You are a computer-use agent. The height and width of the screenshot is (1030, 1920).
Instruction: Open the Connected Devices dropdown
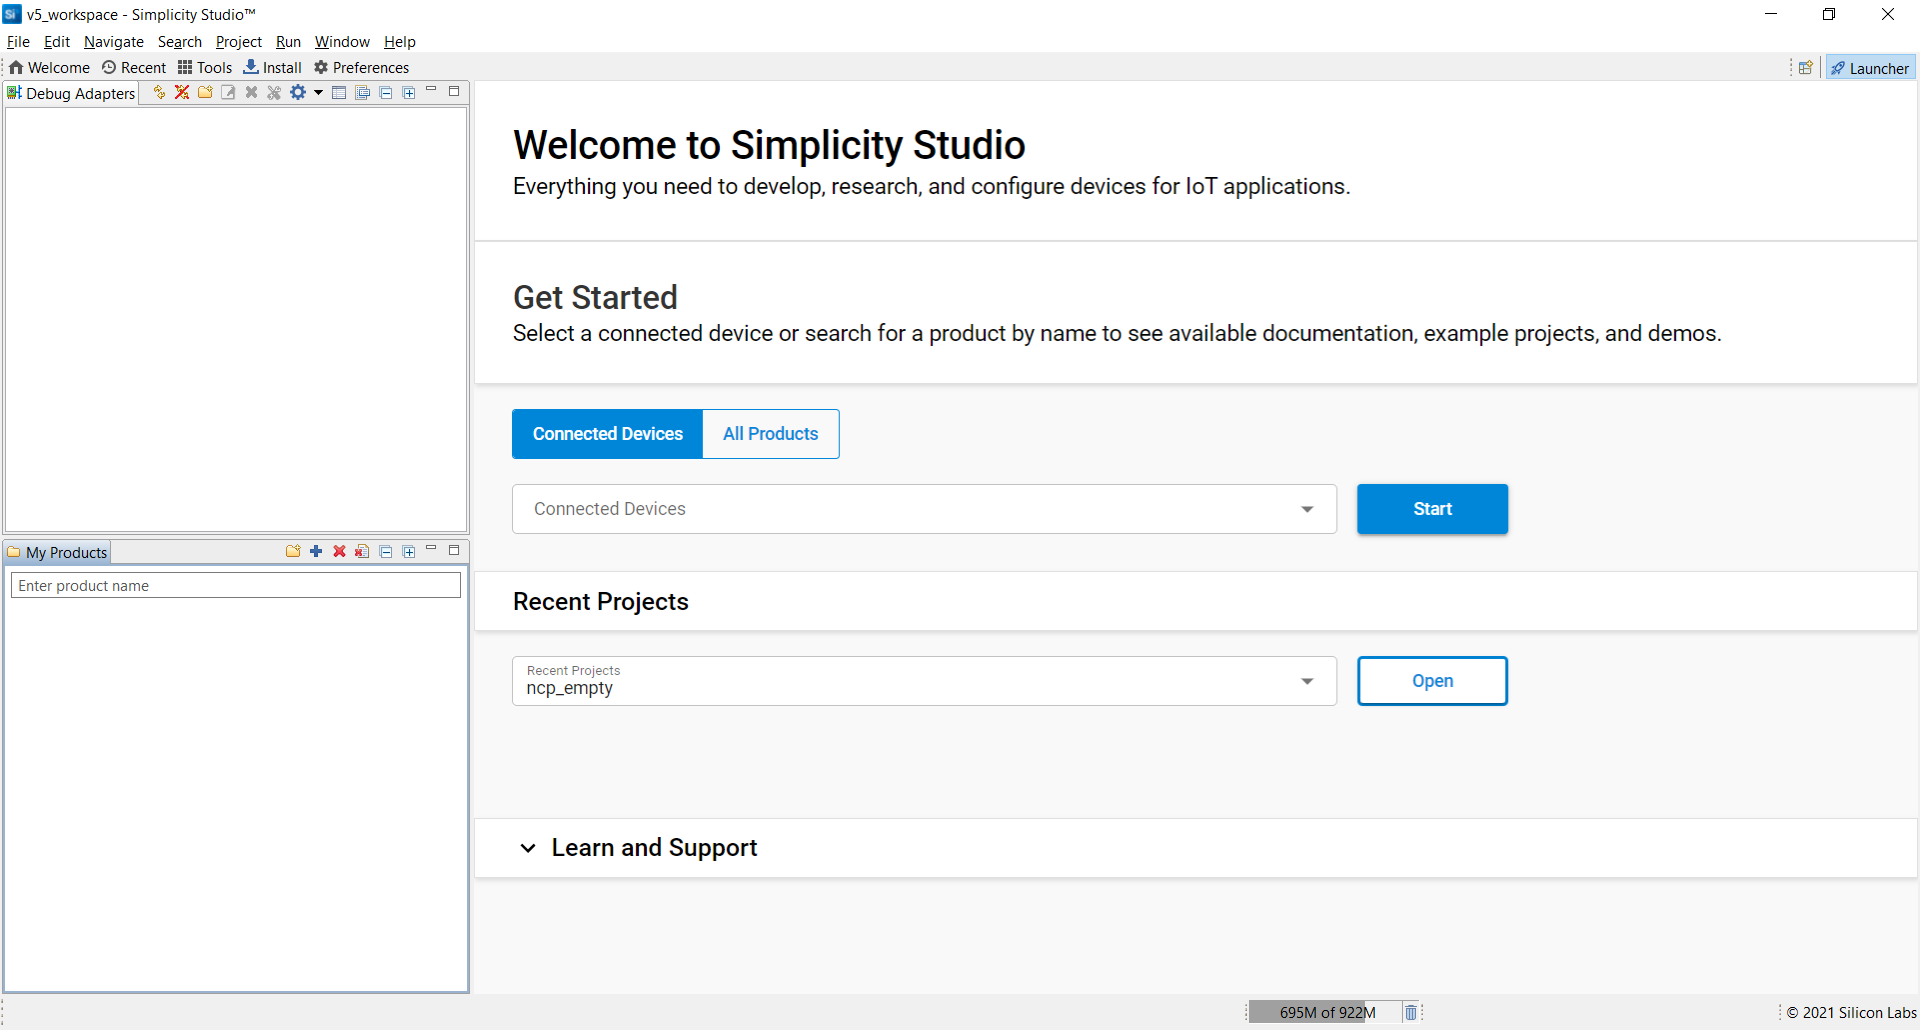[1306, 509]
